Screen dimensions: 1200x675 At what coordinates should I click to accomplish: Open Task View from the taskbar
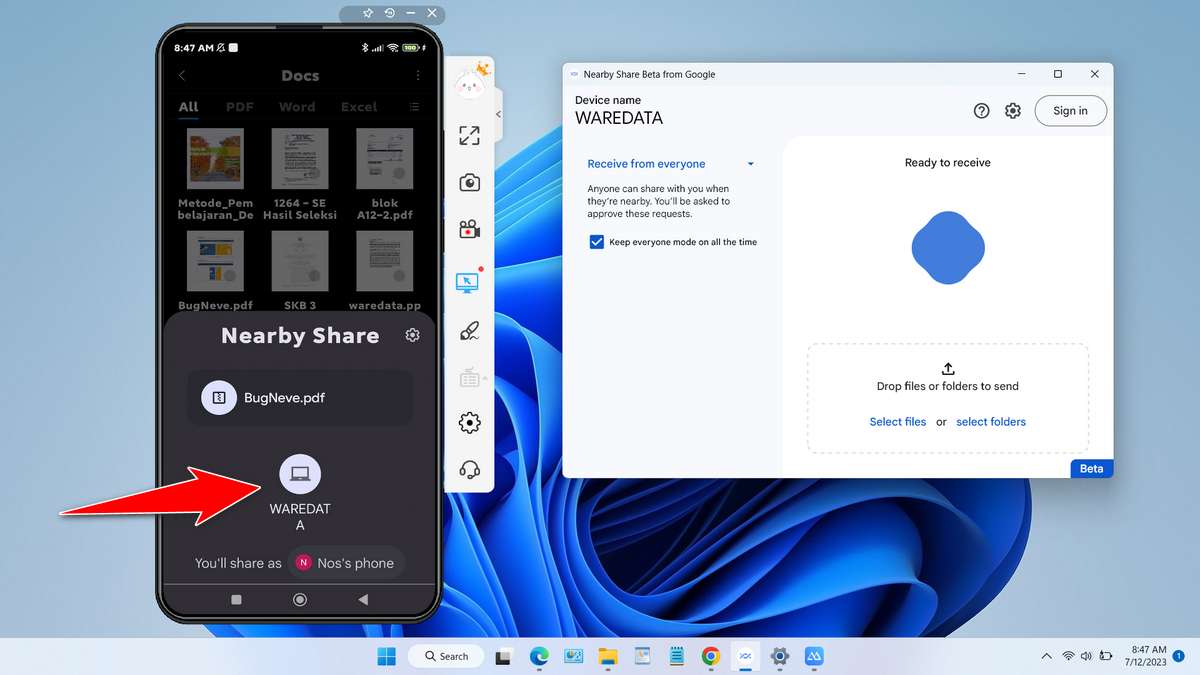(505, 656)
